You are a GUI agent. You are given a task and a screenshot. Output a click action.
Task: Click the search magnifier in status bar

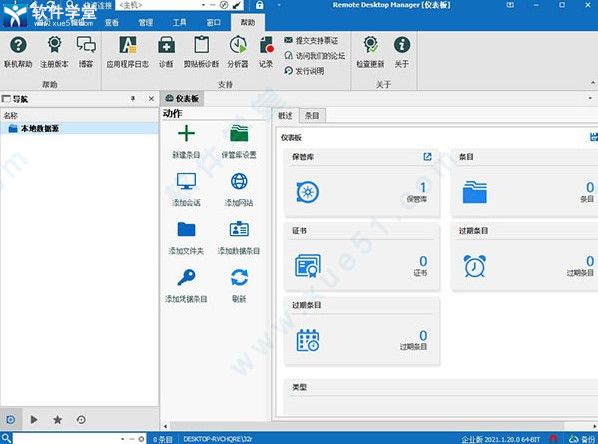[6, 438]
